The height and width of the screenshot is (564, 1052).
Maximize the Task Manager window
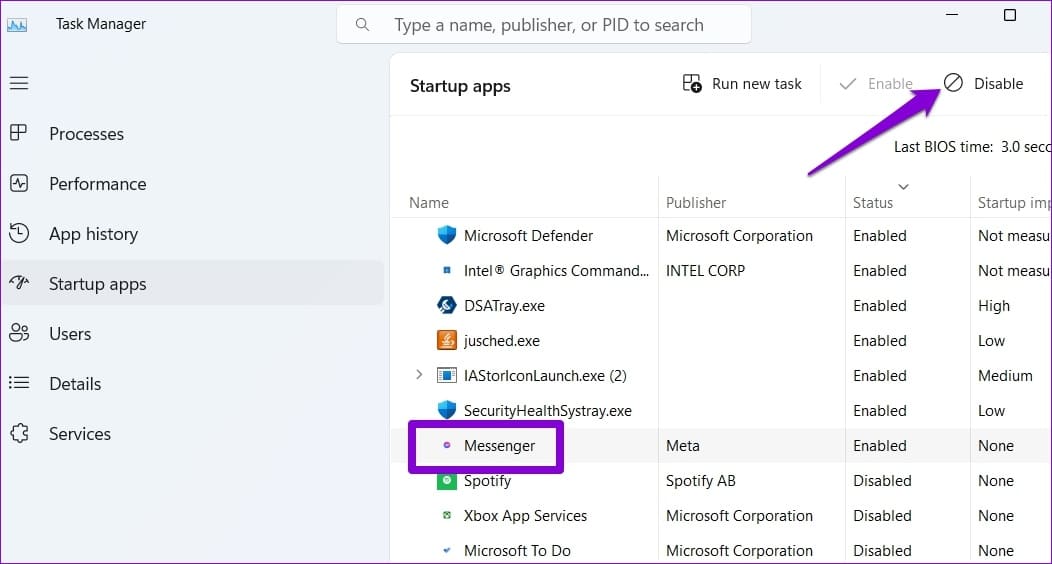point(1009,15)
